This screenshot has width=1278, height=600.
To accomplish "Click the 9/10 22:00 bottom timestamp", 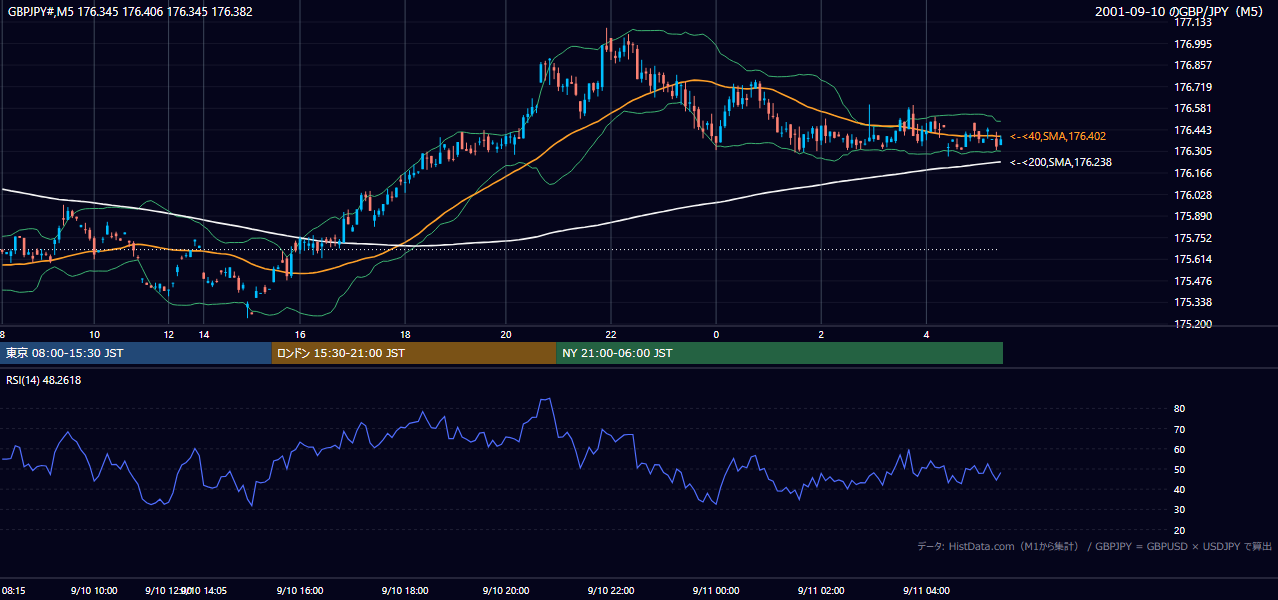I will 611,591.
